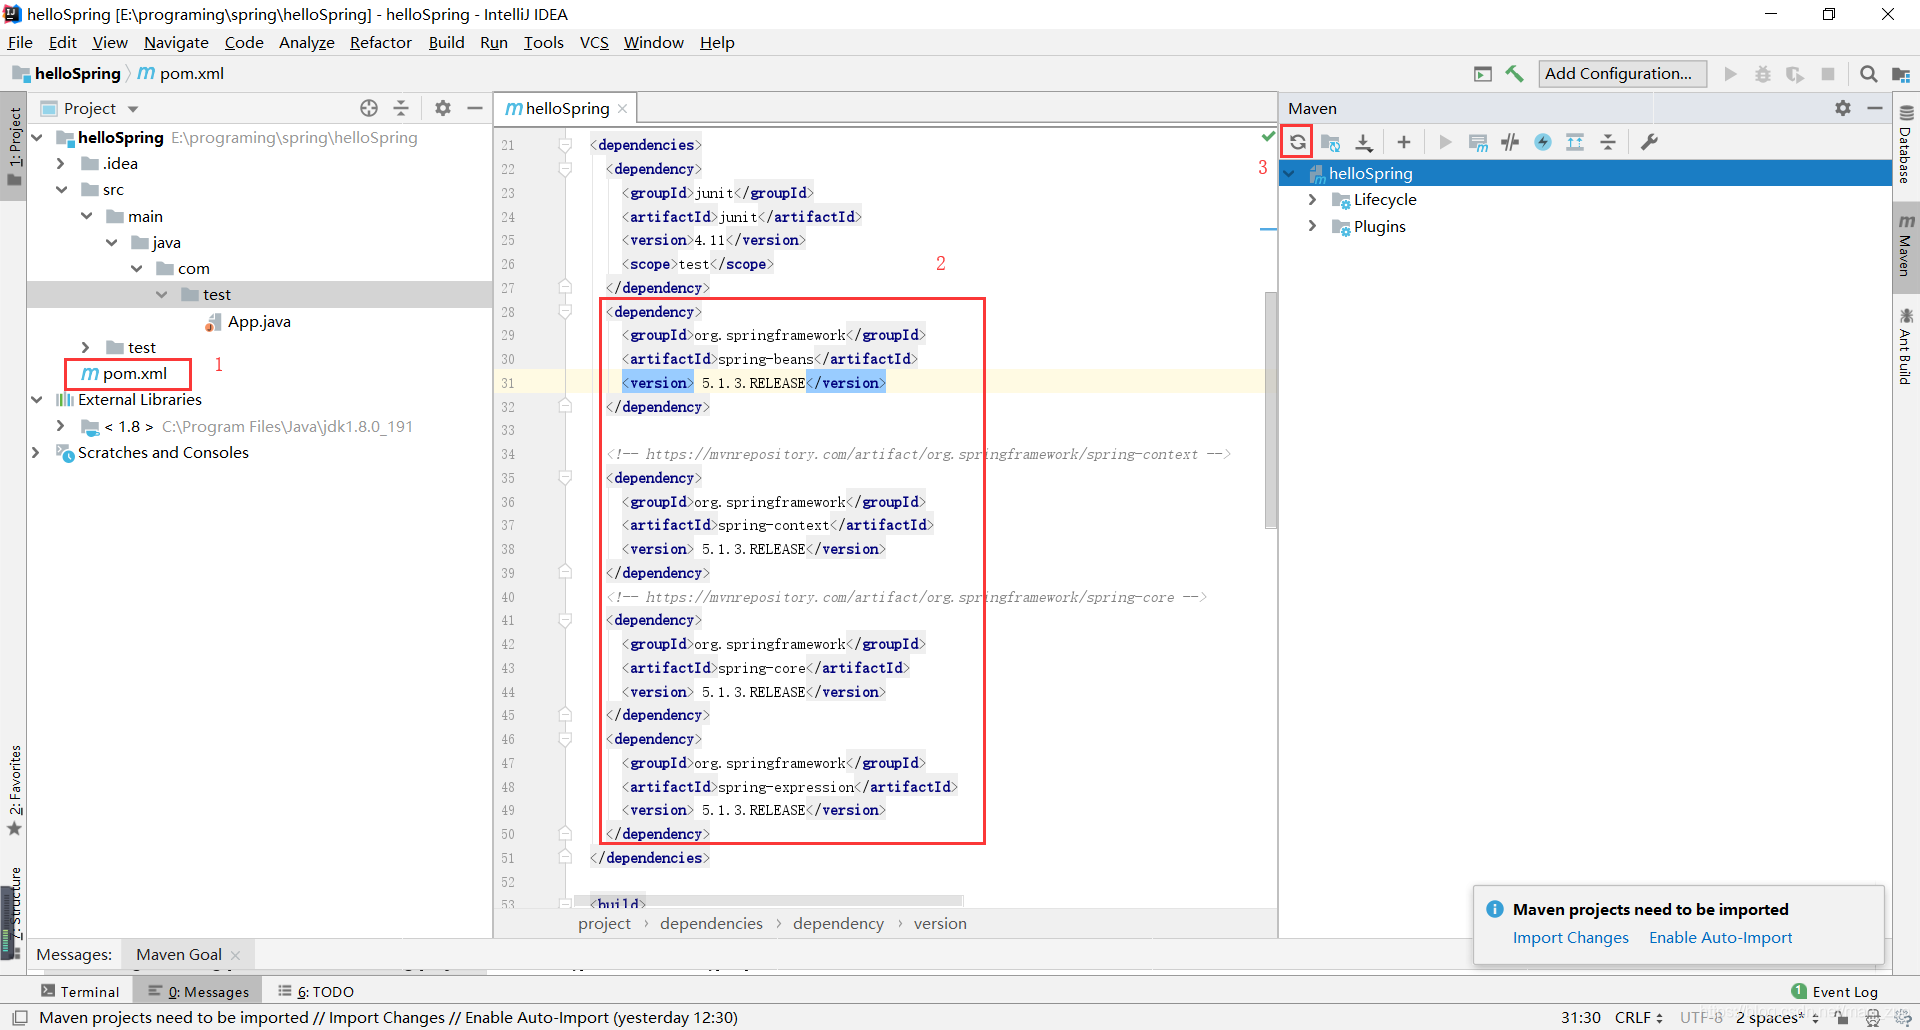
Task: Open Project Structure icon
Action: pyautogui.click(x=1901, y=73)
